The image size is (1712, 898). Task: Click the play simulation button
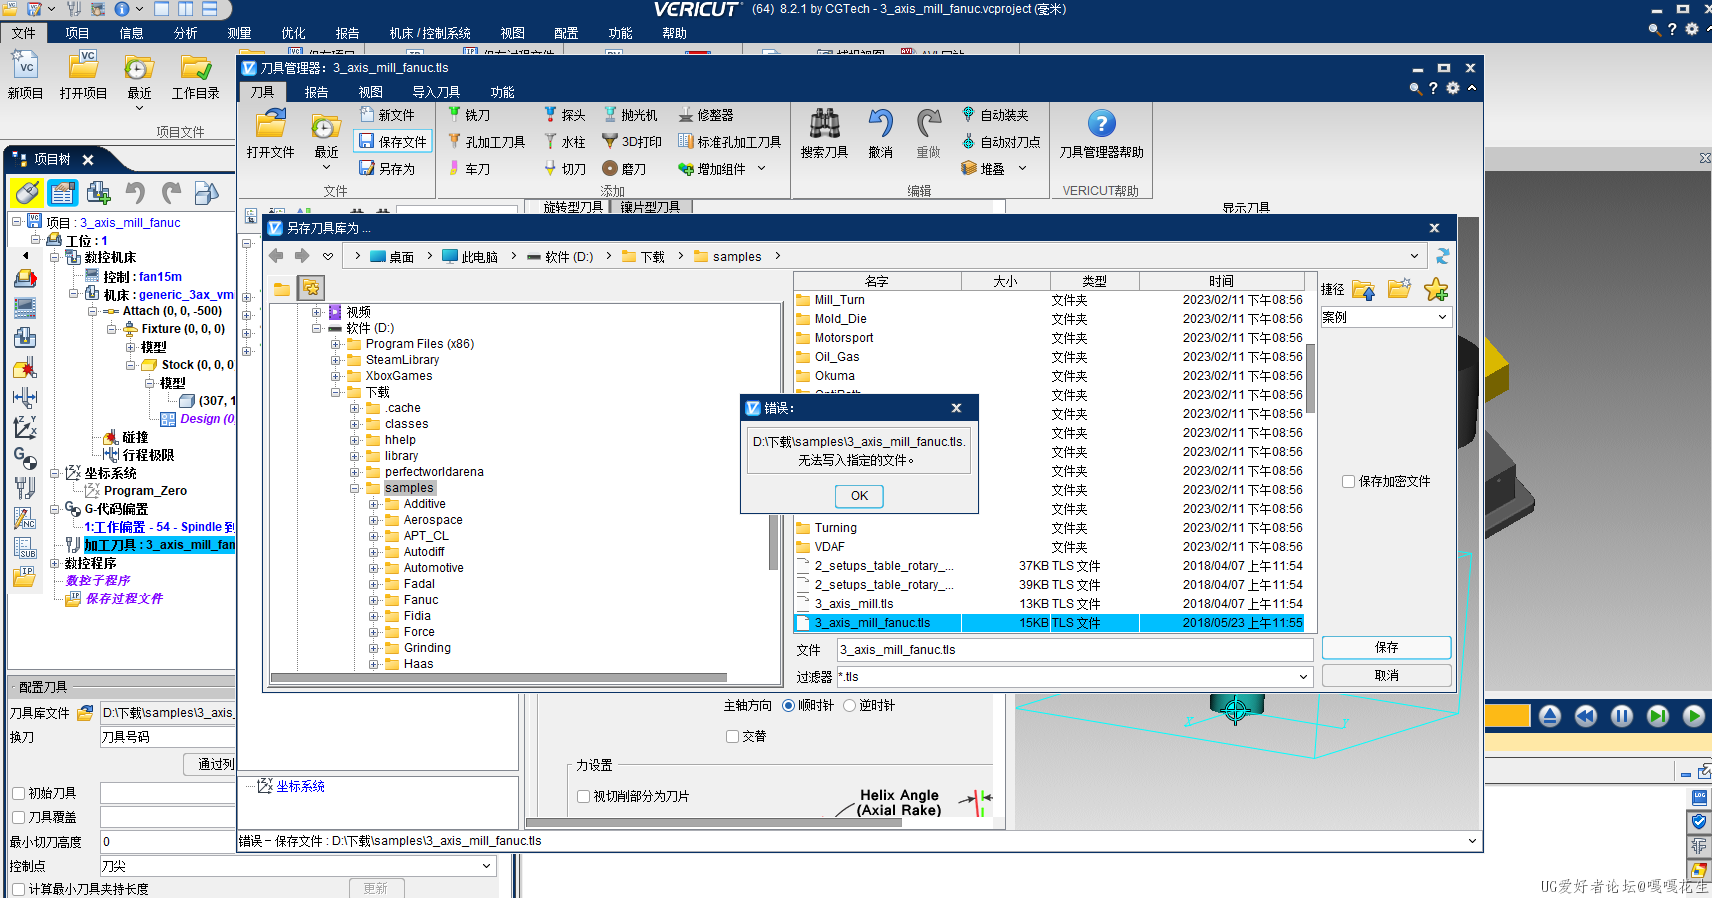1693,716
